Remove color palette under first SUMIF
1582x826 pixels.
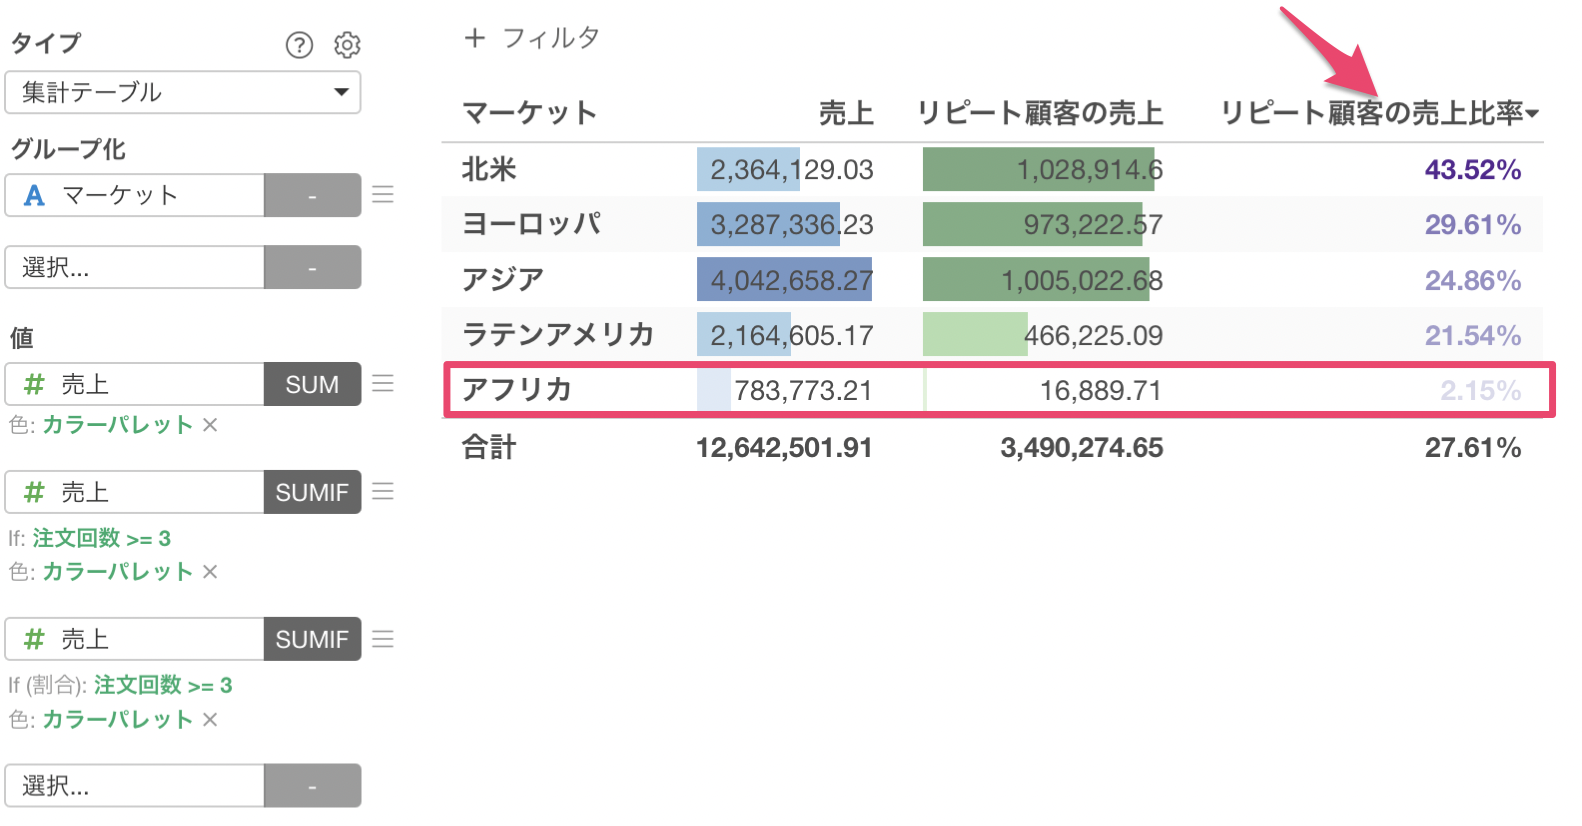click(x=210, y=572)
